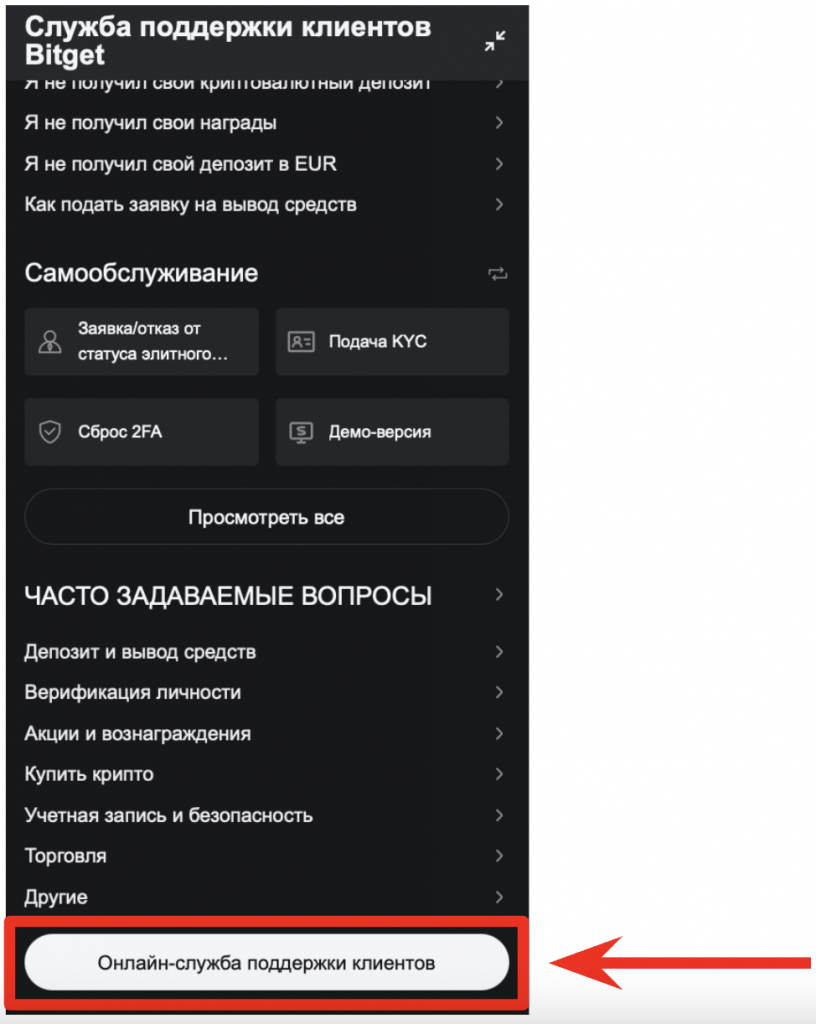Select Учетная запись и безопасность topic
The width and height of the screenshot is (816, 1024).
266,815
